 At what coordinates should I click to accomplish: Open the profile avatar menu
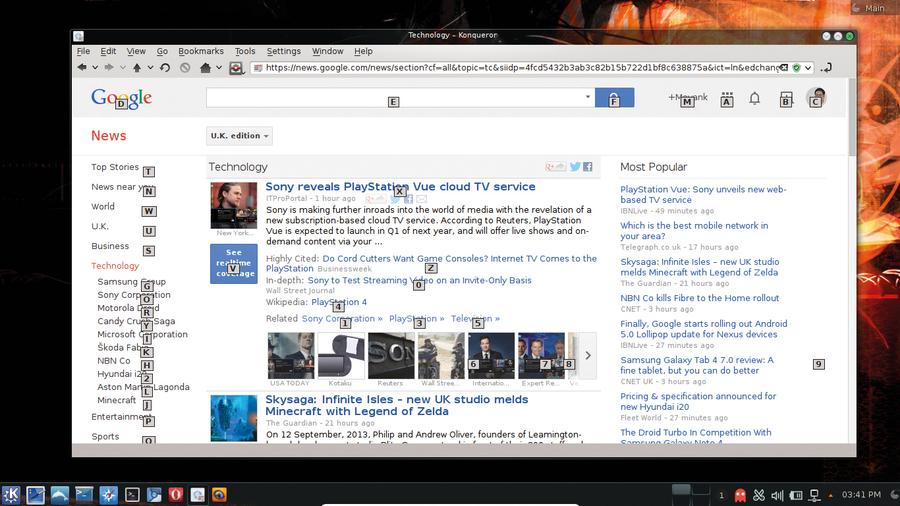[x=816, y=98]
